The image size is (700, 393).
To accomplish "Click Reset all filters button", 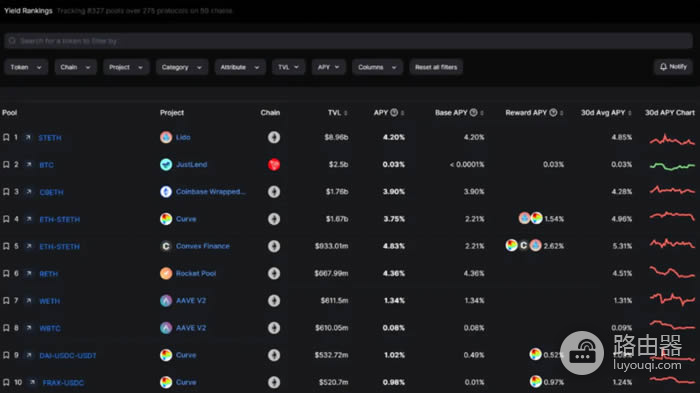I will [x=436, y=67].
